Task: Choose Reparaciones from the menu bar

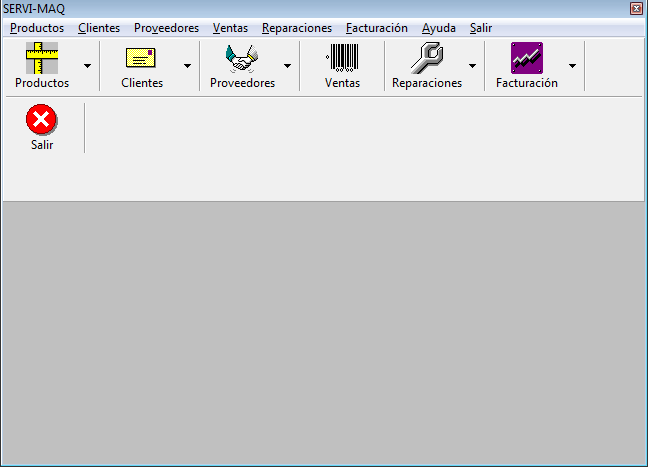Action: pos(297,28)
